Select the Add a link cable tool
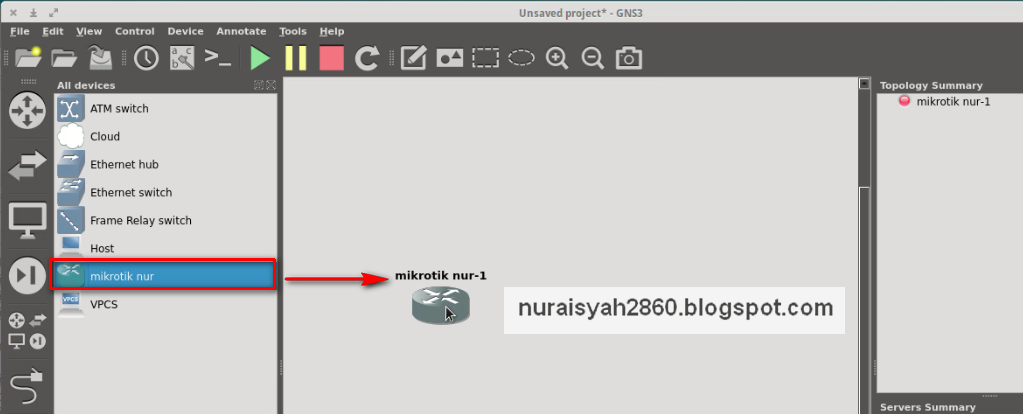 coord(27,387)
